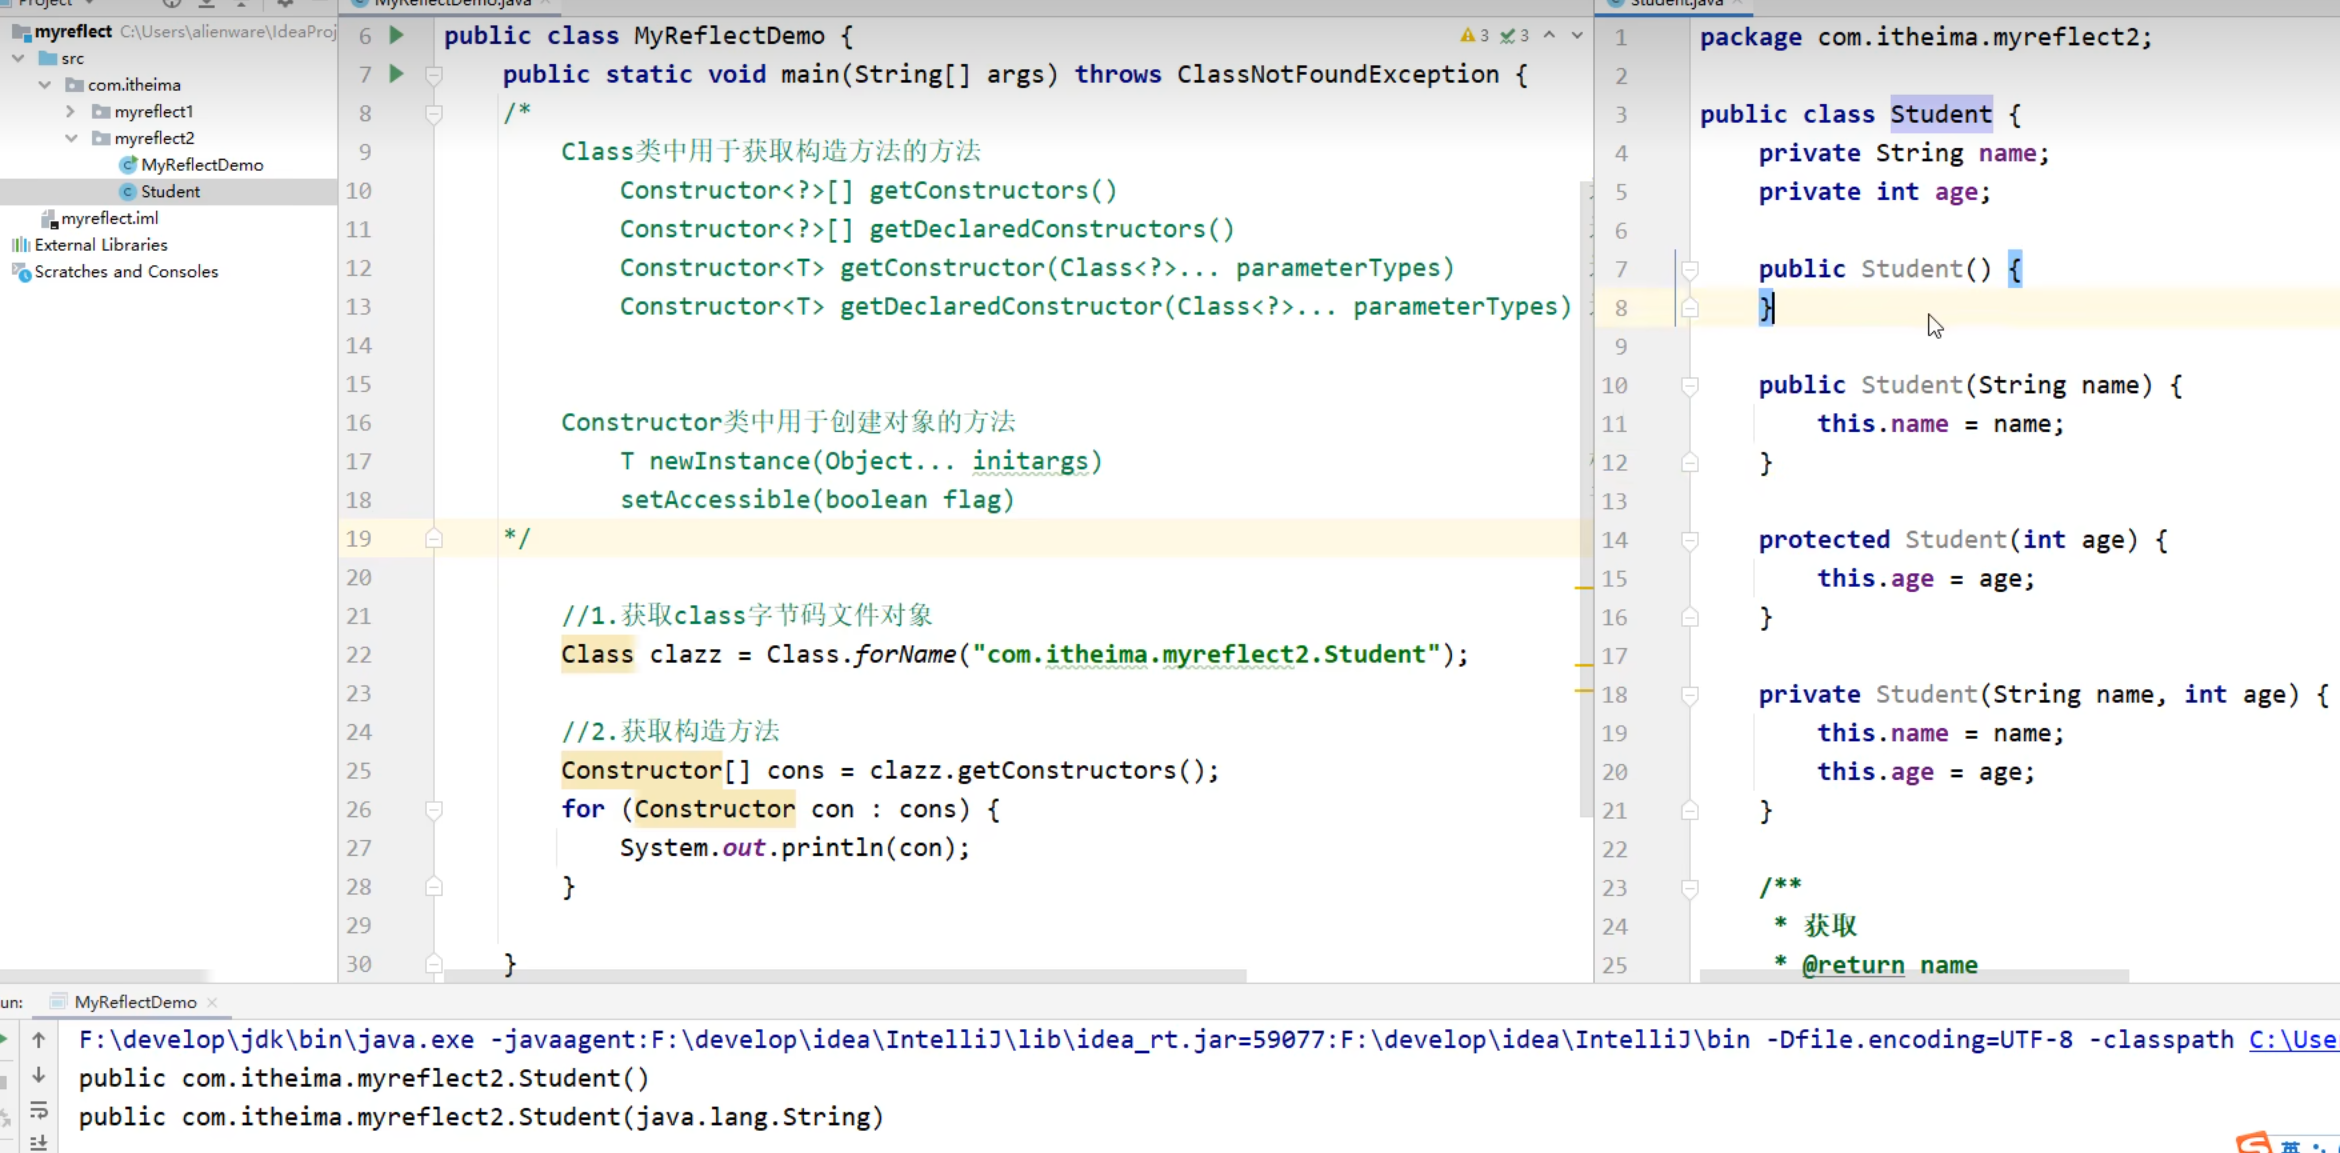The image size is (2340, 1153).
Task: Collapse the com.itheima package node
Action: pyautogui.click(x=45, y=85)
